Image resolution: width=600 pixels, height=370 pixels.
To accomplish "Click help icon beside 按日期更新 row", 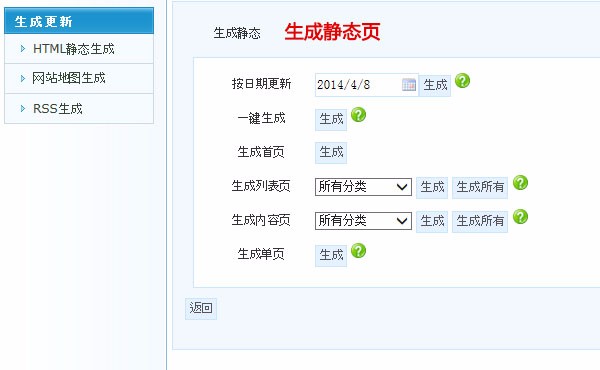I will coord(463,81).
